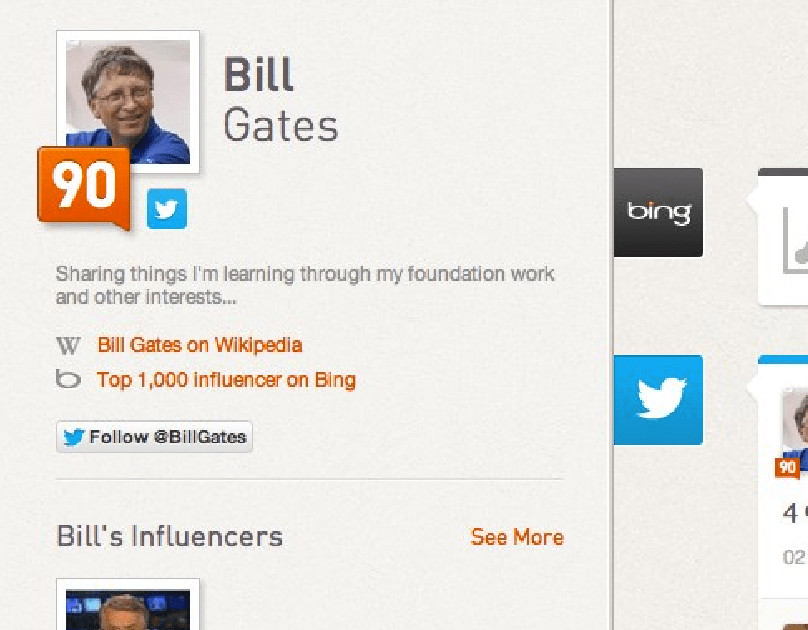Screen dimensions: 808x630
Task: Click the orange Klout score 90 badge
Action: coord(84,186)
